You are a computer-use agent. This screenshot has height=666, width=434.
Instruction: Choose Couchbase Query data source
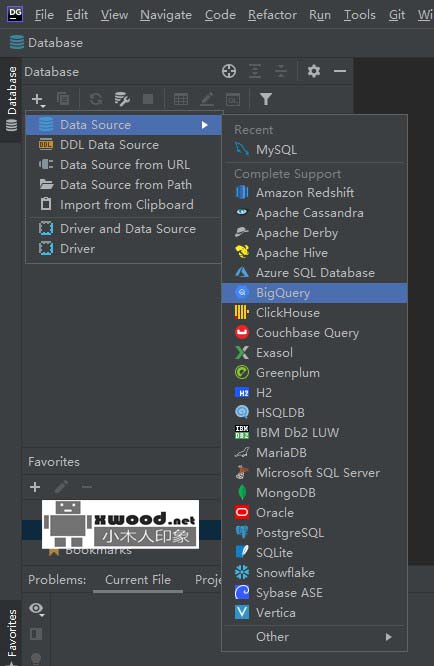pyautogui.click(x=314, y=333)
